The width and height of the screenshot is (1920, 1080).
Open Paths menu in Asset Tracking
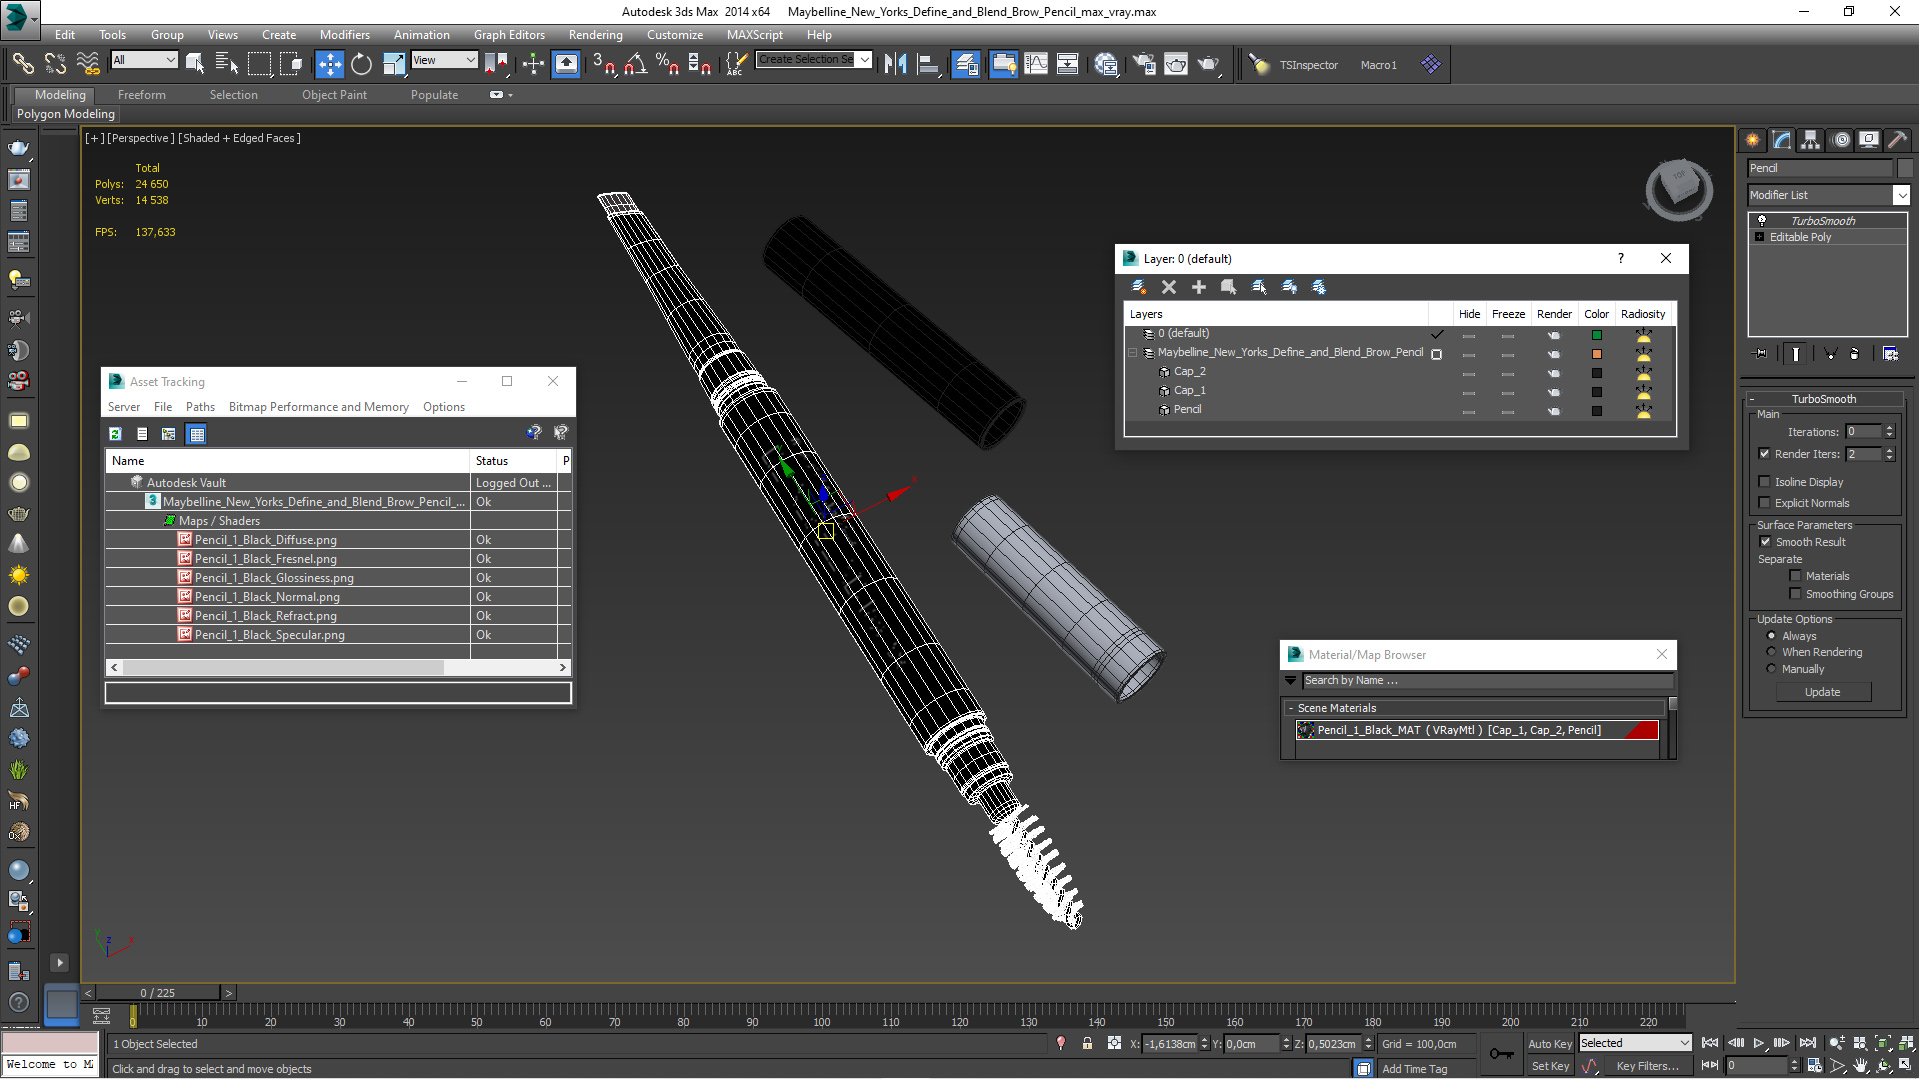click(x=200, y=407)
